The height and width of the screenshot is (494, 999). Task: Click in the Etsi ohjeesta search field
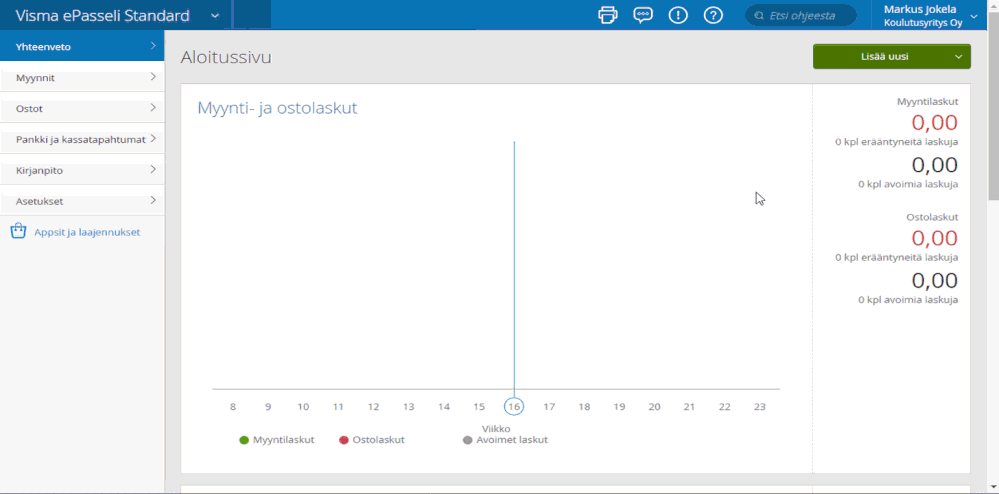point(801,16)
